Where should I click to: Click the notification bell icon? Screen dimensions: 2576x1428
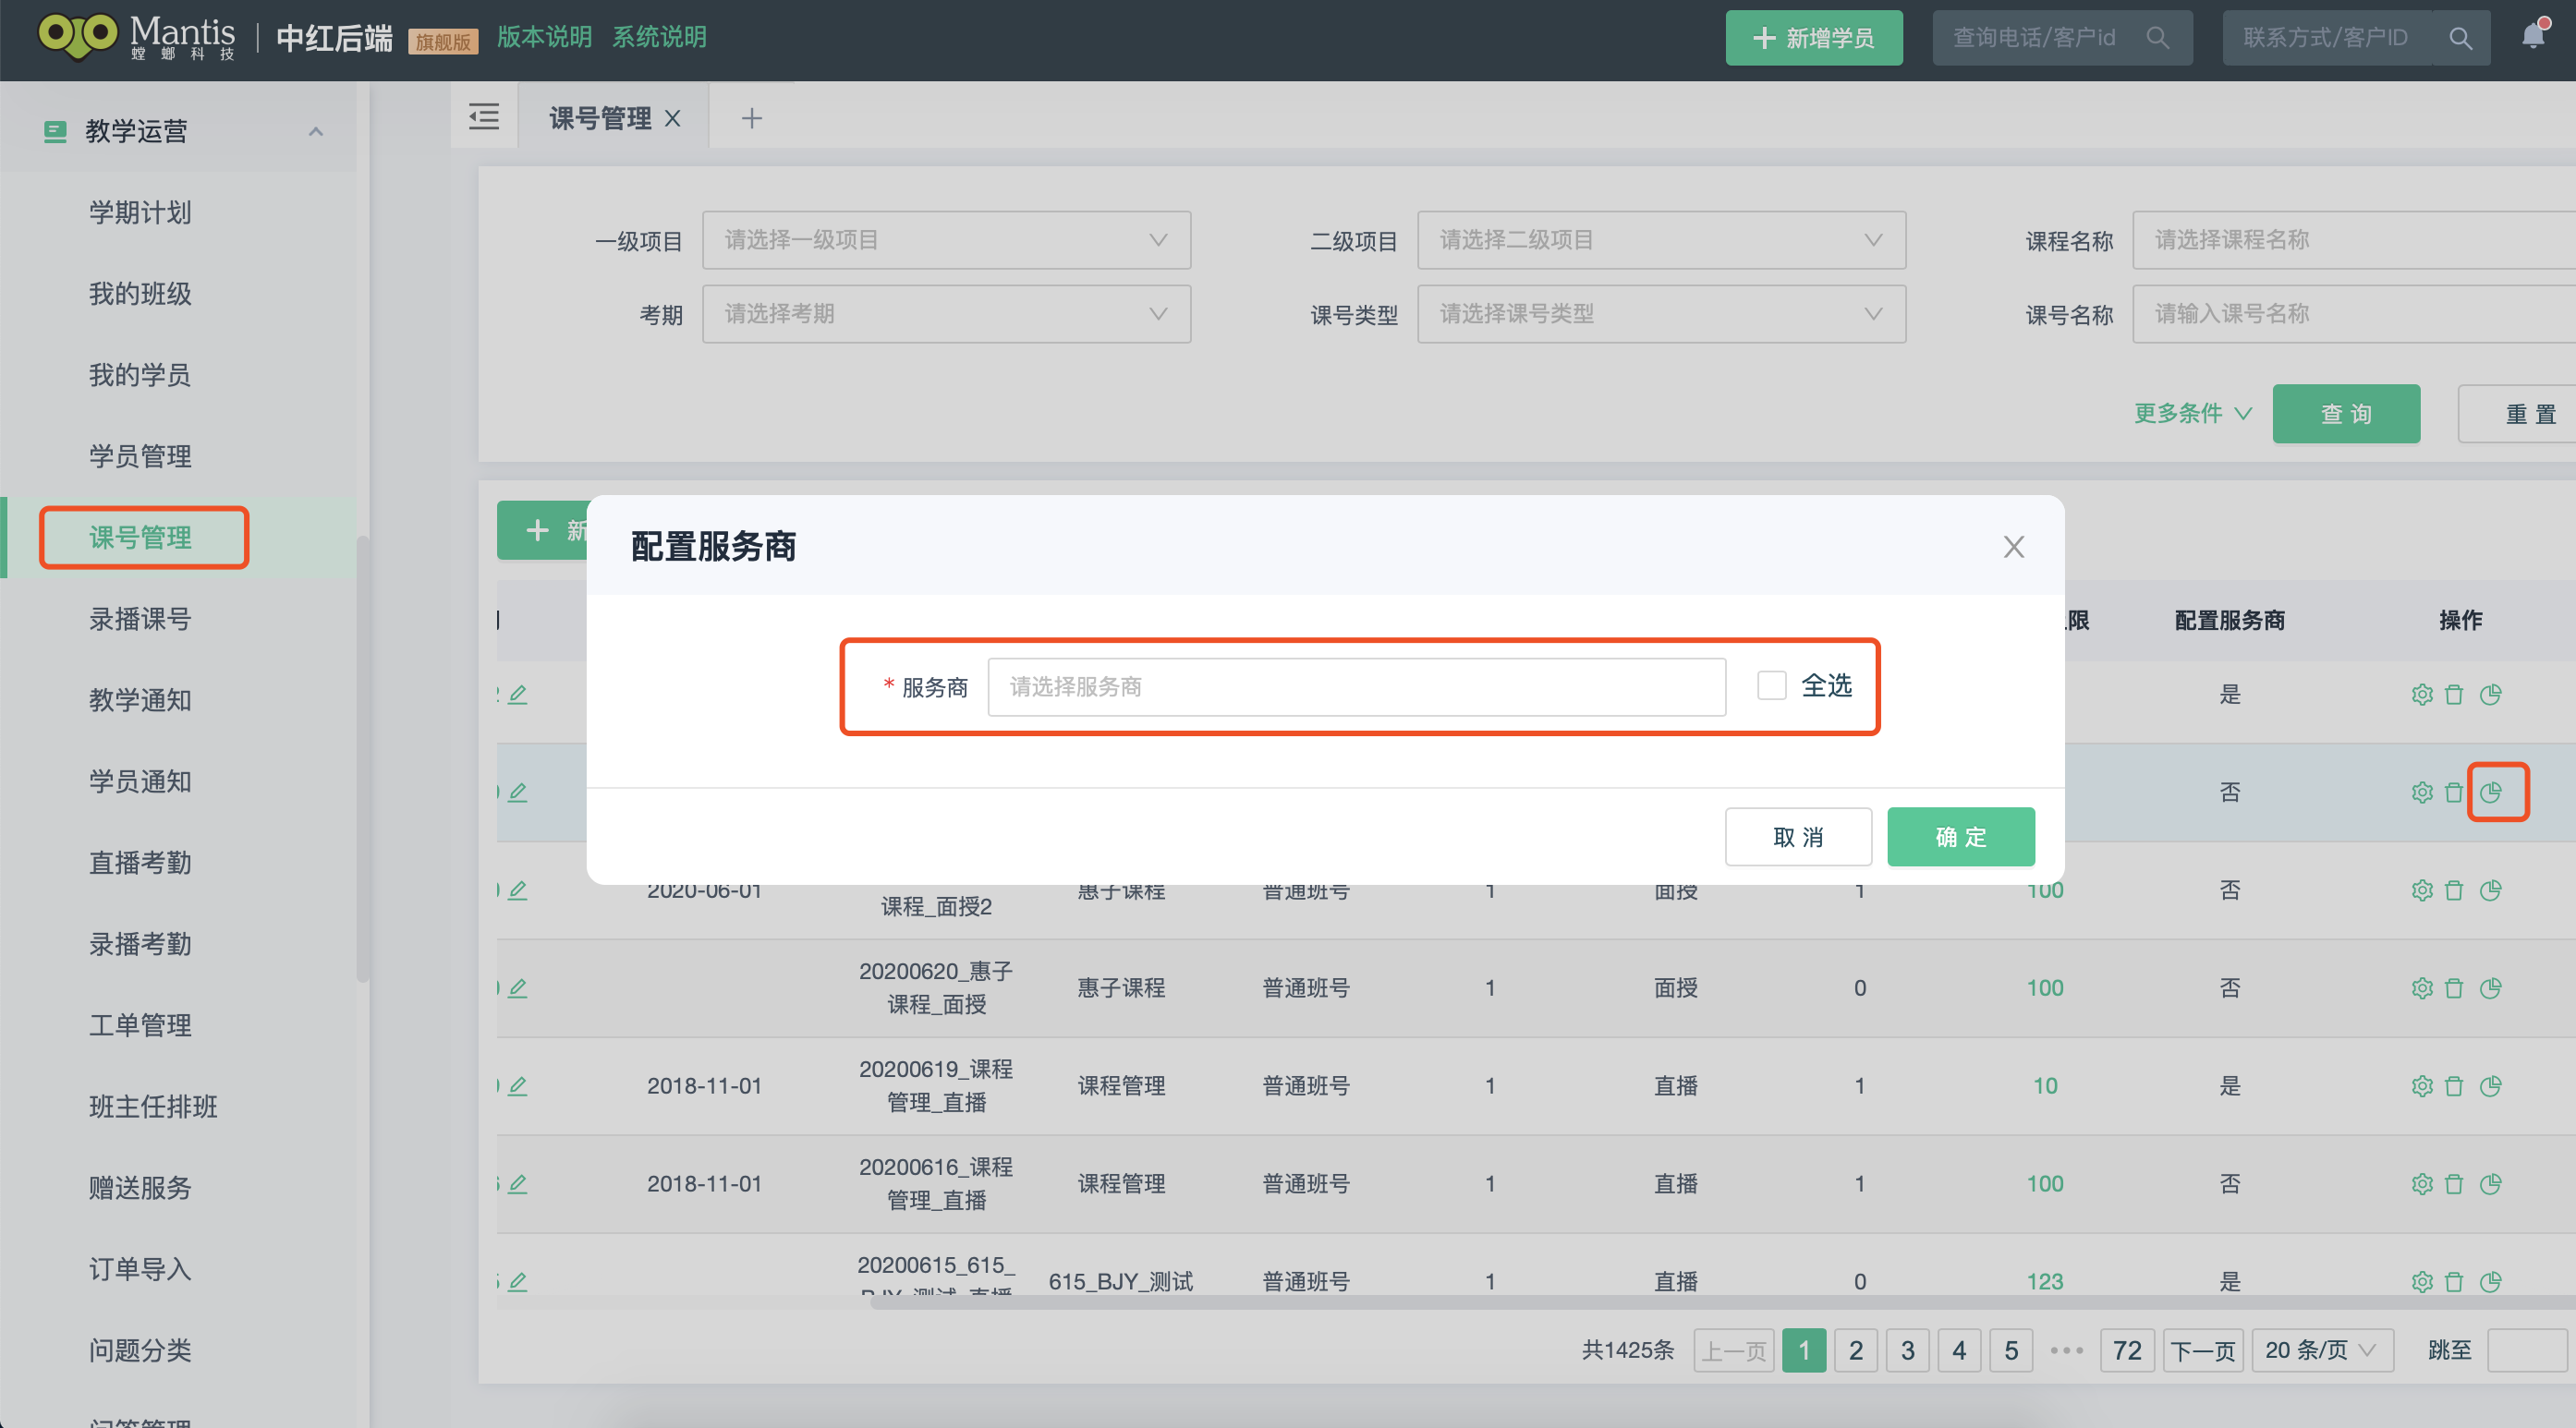pos(2533,37)
